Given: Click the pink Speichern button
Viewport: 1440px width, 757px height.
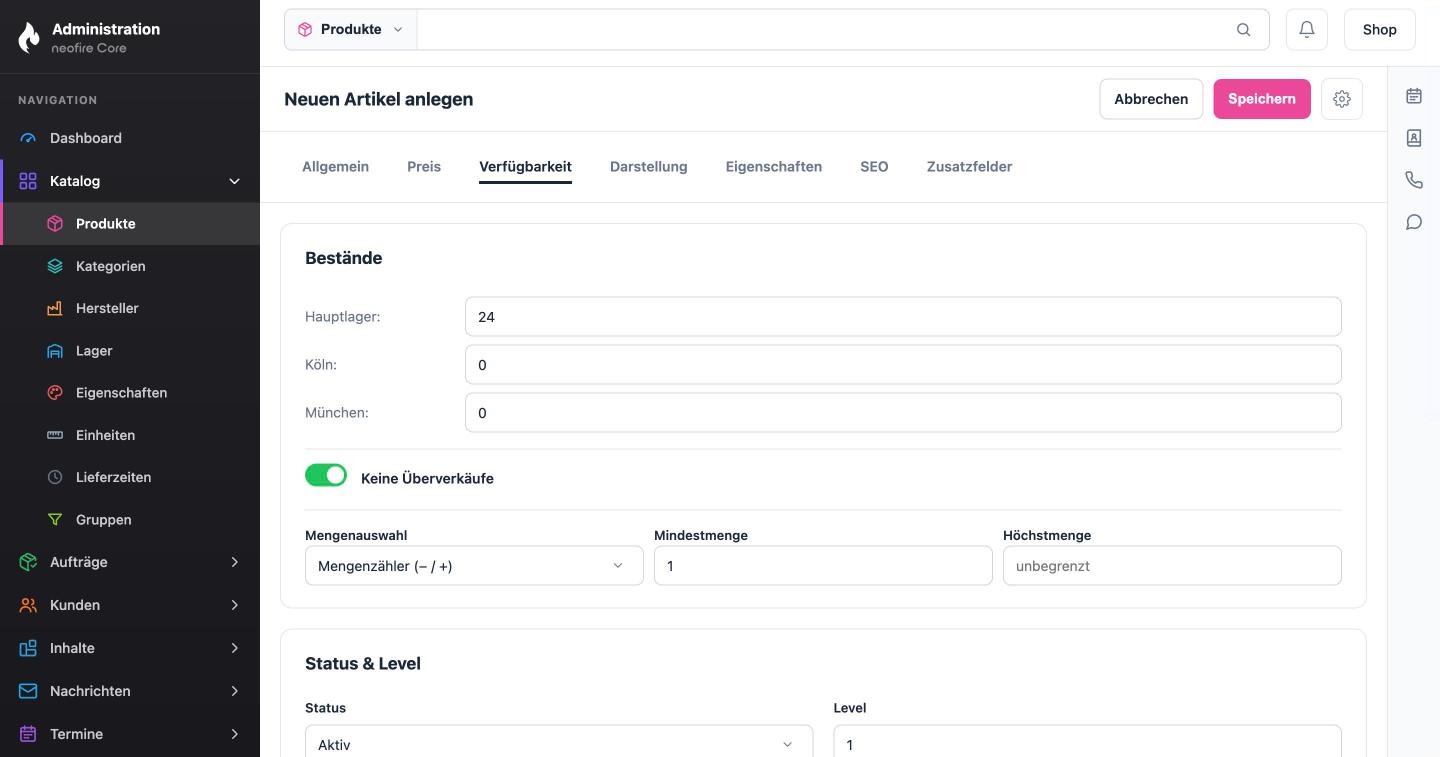Looking at the screenshot, I should (x=1262, y=99).
